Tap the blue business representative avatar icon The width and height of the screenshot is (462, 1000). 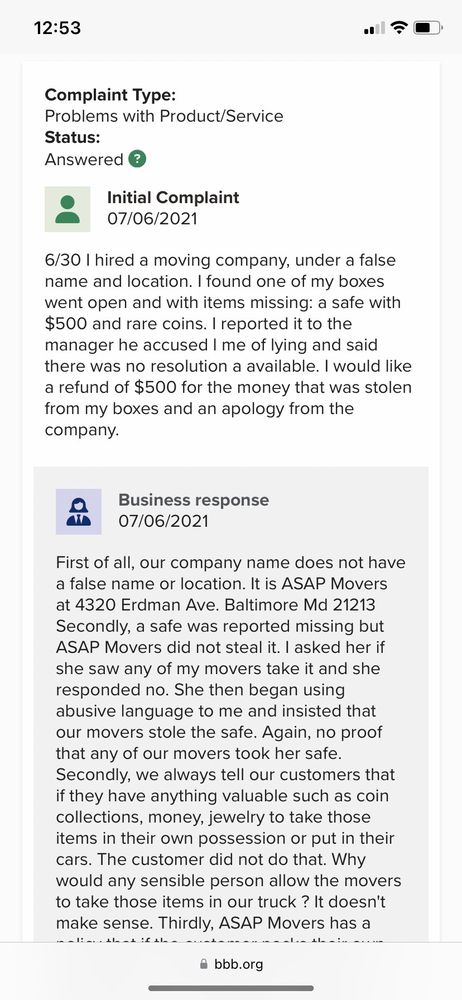pos(78,511)
